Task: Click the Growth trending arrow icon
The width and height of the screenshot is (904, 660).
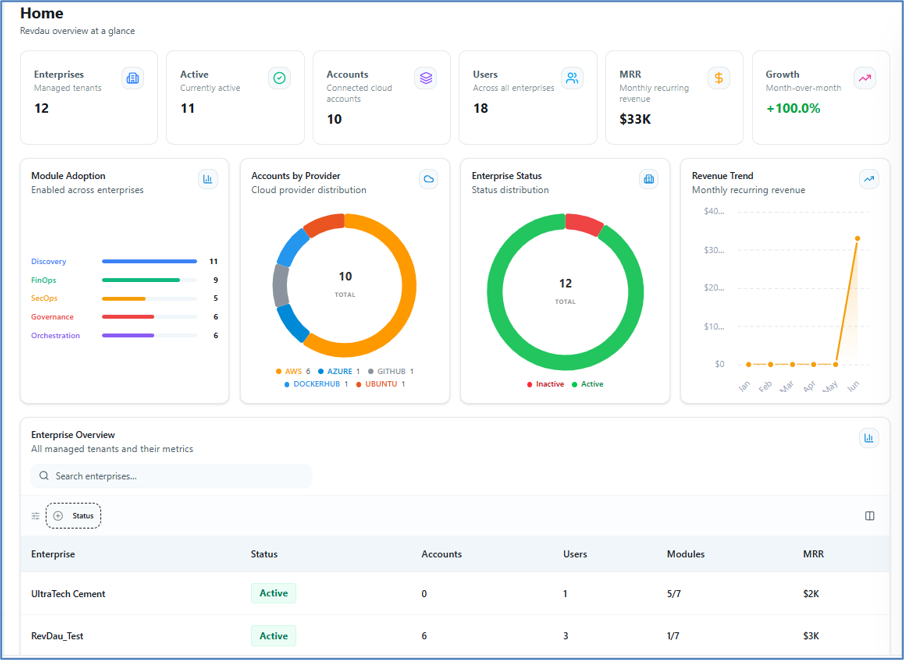Action: pos(865,78)
